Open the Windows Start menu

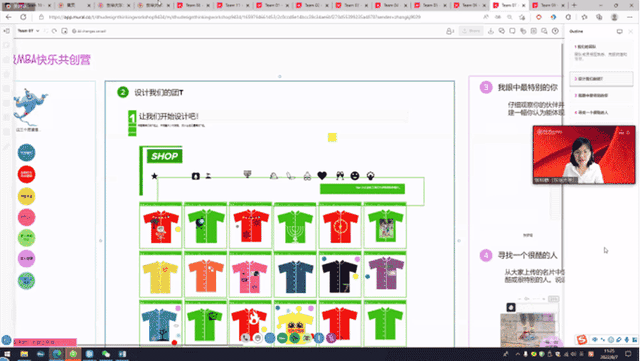(x=7, y=354)
